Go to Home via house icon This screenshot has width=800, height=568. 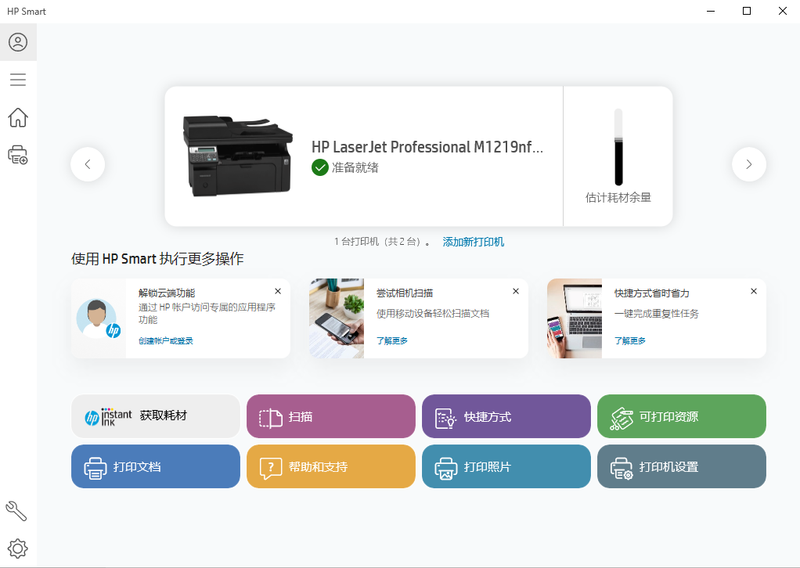coord(18,118)
